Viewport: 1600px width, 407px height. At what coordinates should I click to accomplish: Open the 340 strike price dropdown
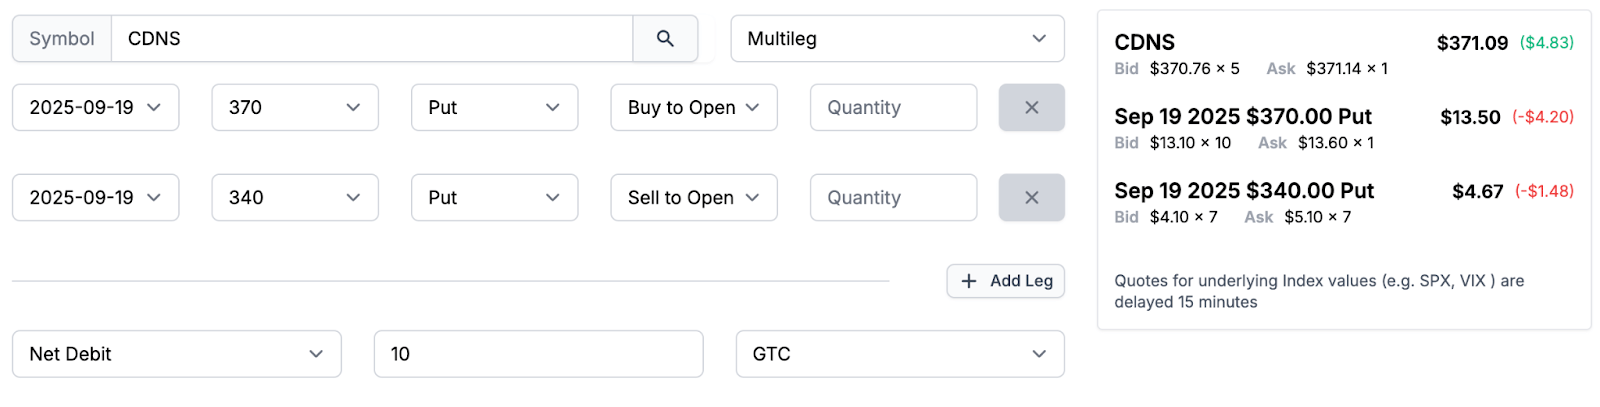pyautogui.click(x=295, y=198)
